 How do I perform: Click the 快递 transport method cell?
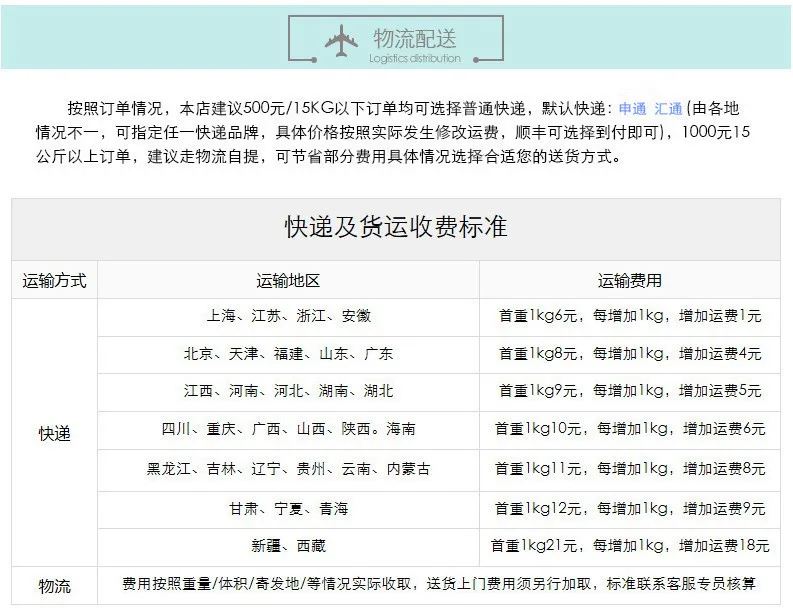pos(55,433)
